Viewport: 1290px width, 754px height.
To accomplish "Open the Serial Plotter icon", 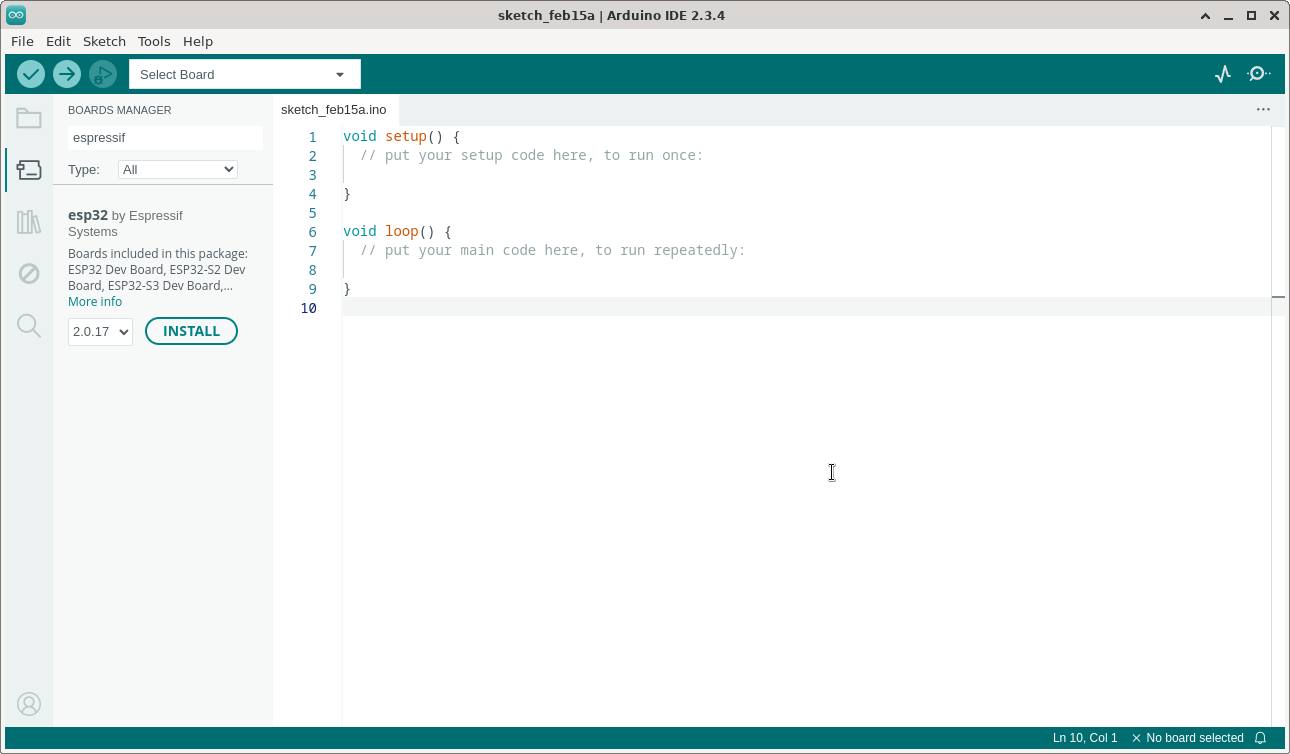I will click(1223, 74).
